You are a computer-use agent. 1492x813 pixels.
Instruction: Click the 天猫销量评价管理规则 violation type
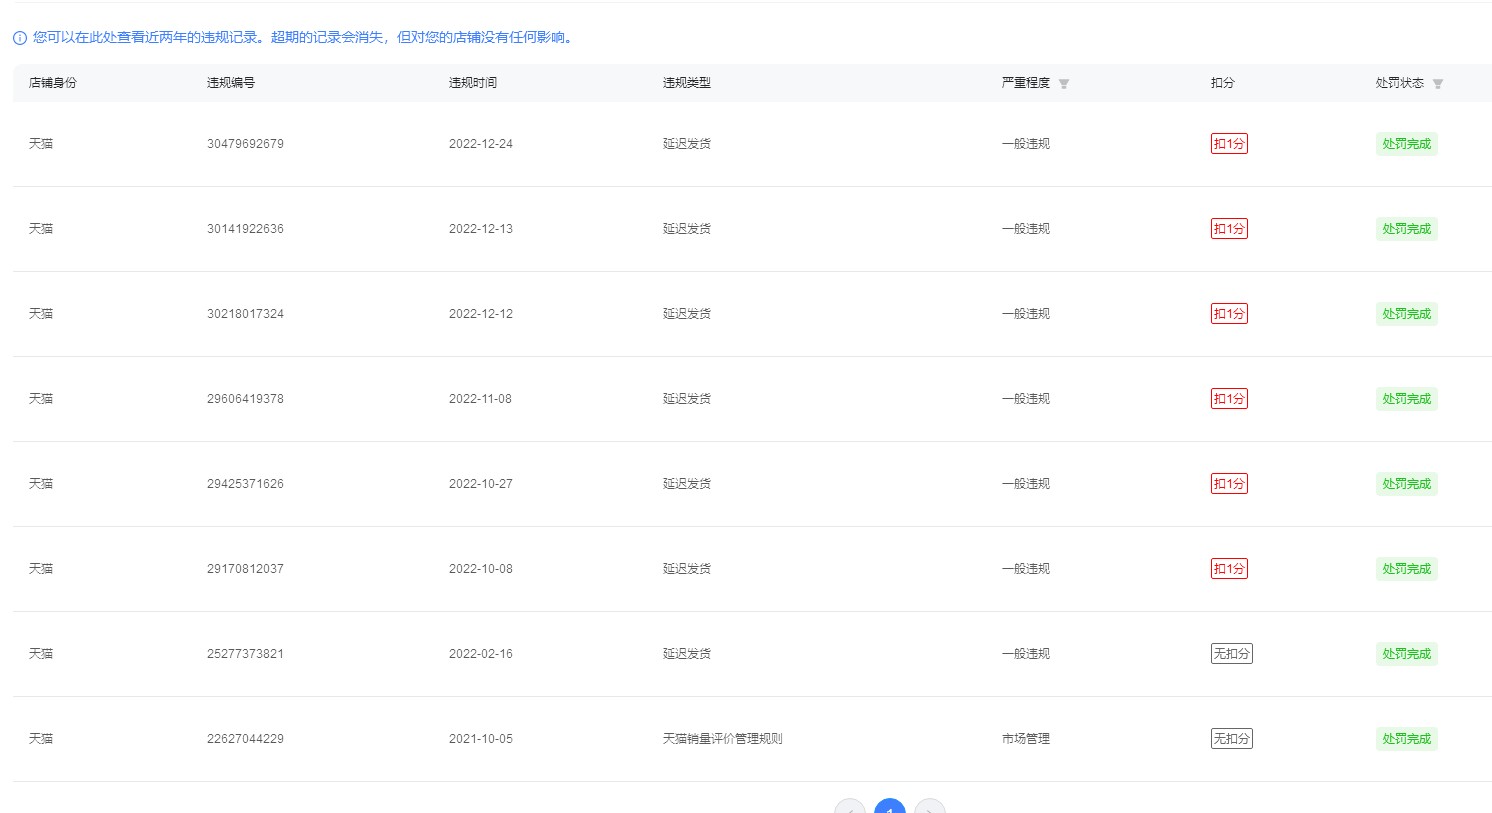pyautogui.click(x=722, y=739)
